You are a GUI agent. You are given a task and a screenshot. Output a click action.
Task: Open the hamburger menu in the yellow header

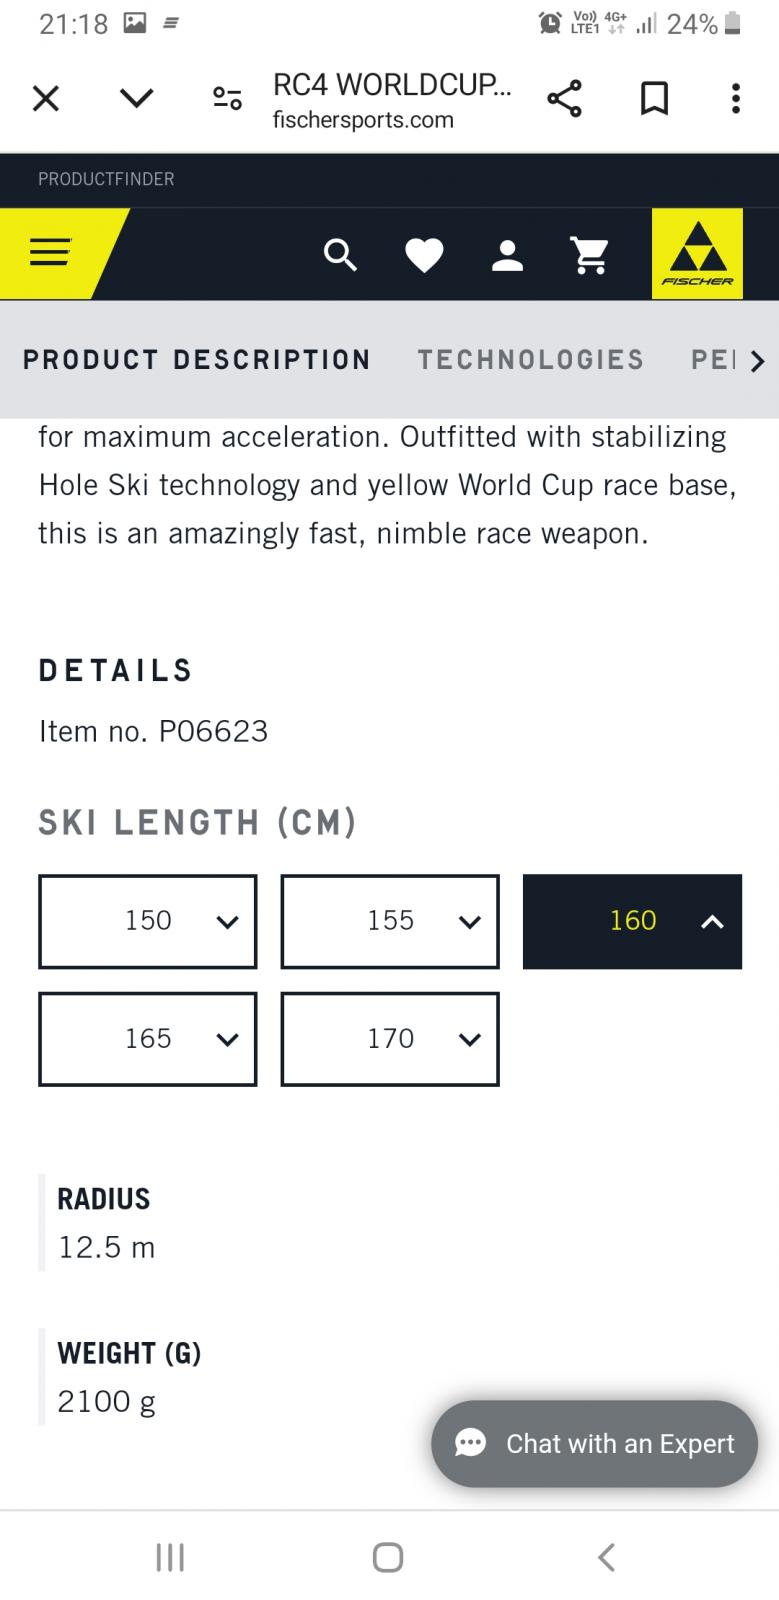click(x=50, y=253)
